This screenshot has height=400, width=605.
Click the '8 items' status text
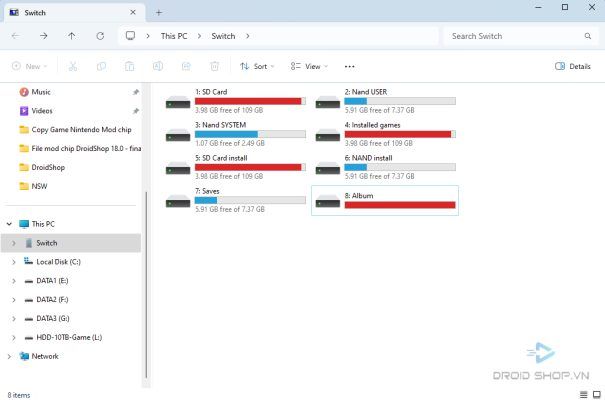point(19,395)
